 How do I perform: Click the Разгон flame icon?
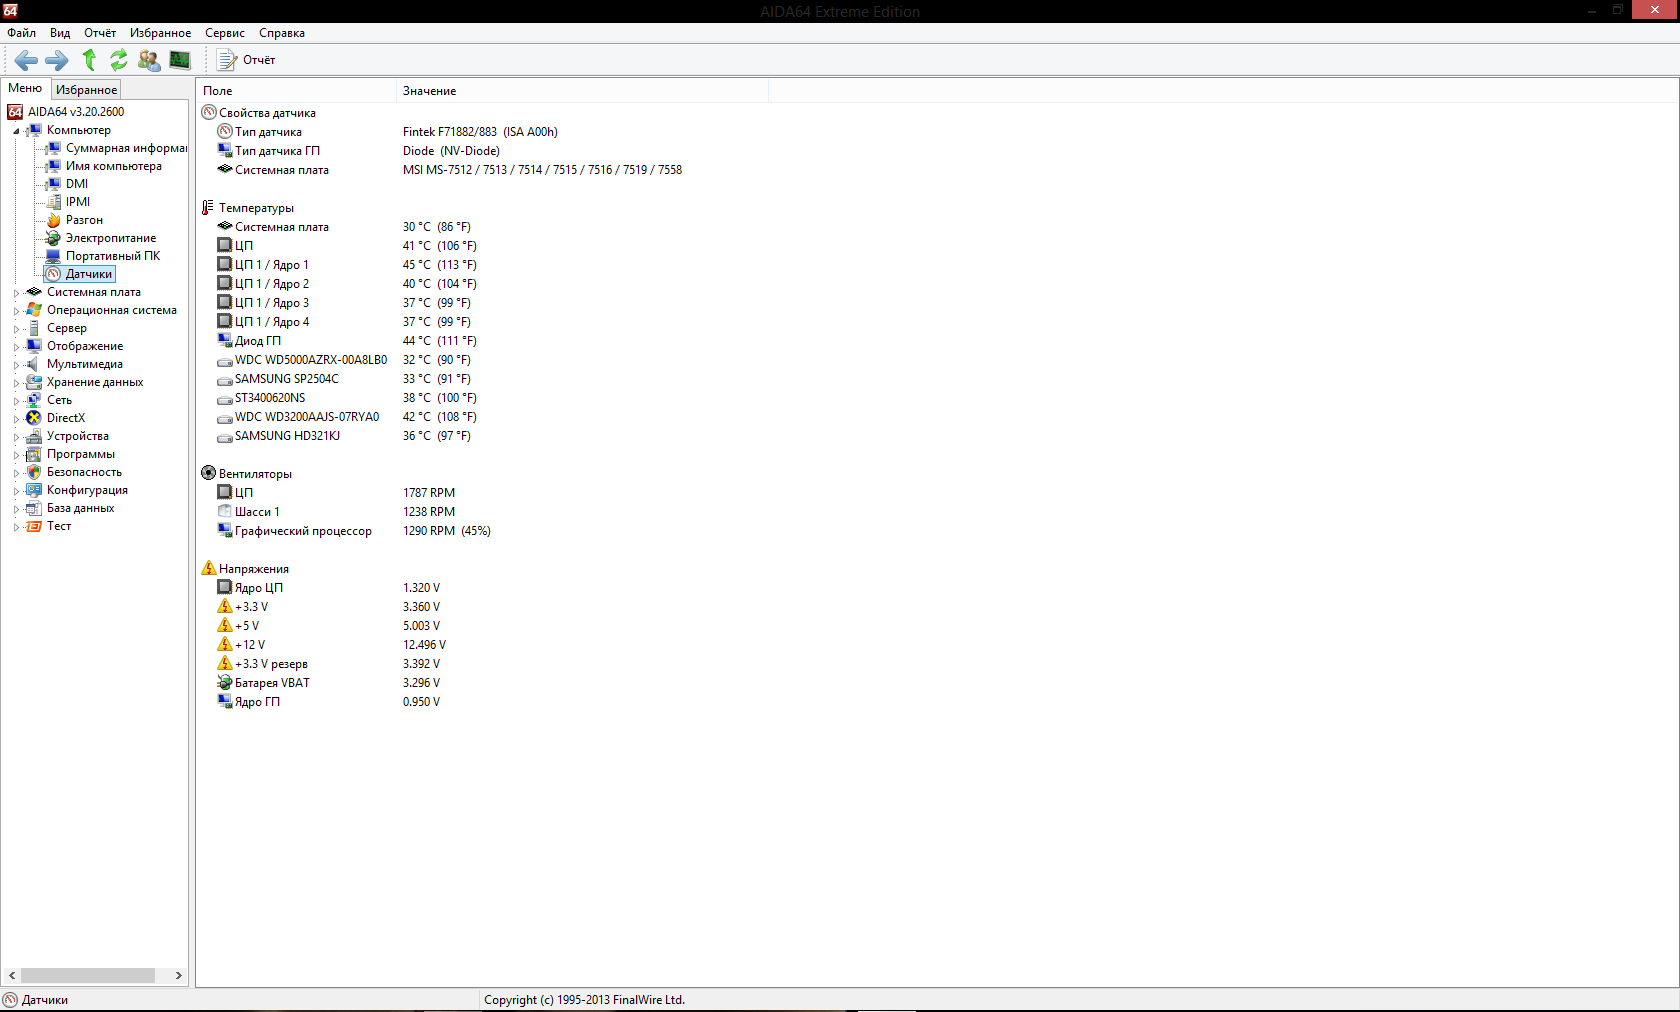click(54, 220)
